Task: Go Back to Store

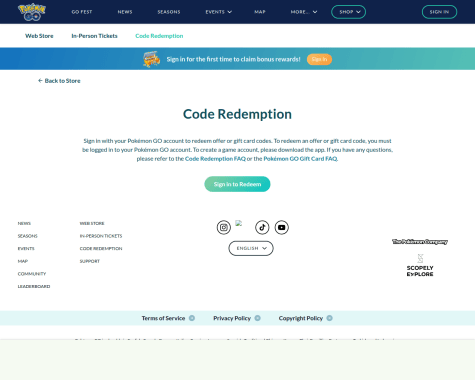Action: [59, 81]
